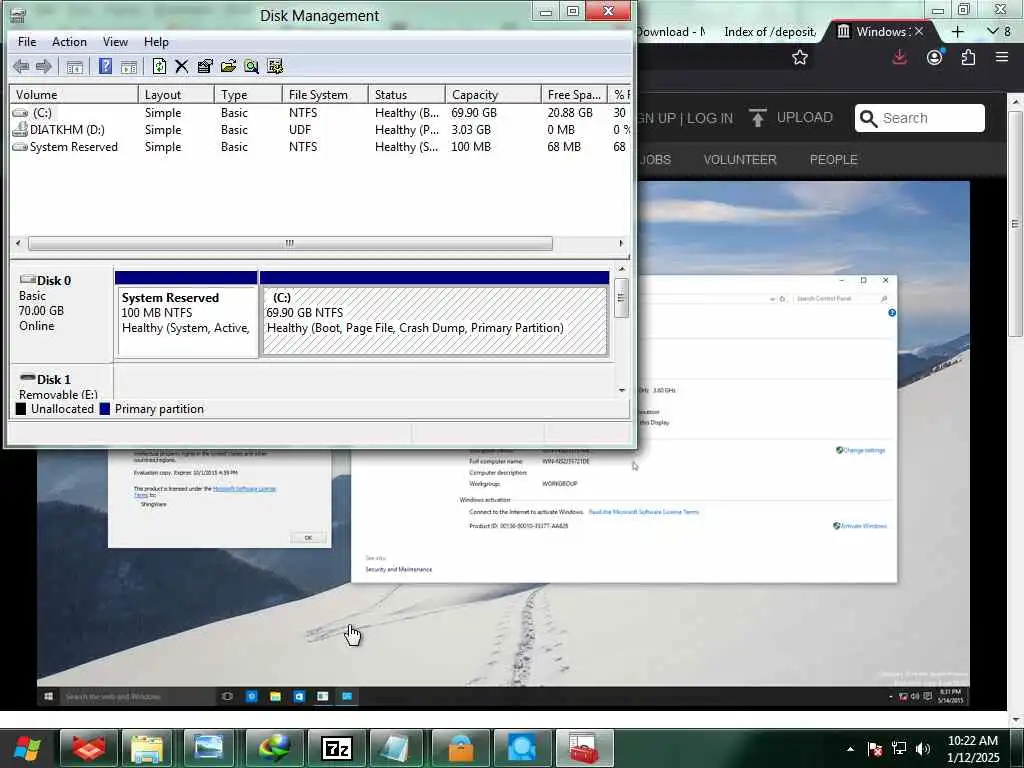Open the Windows Start button

27,748
